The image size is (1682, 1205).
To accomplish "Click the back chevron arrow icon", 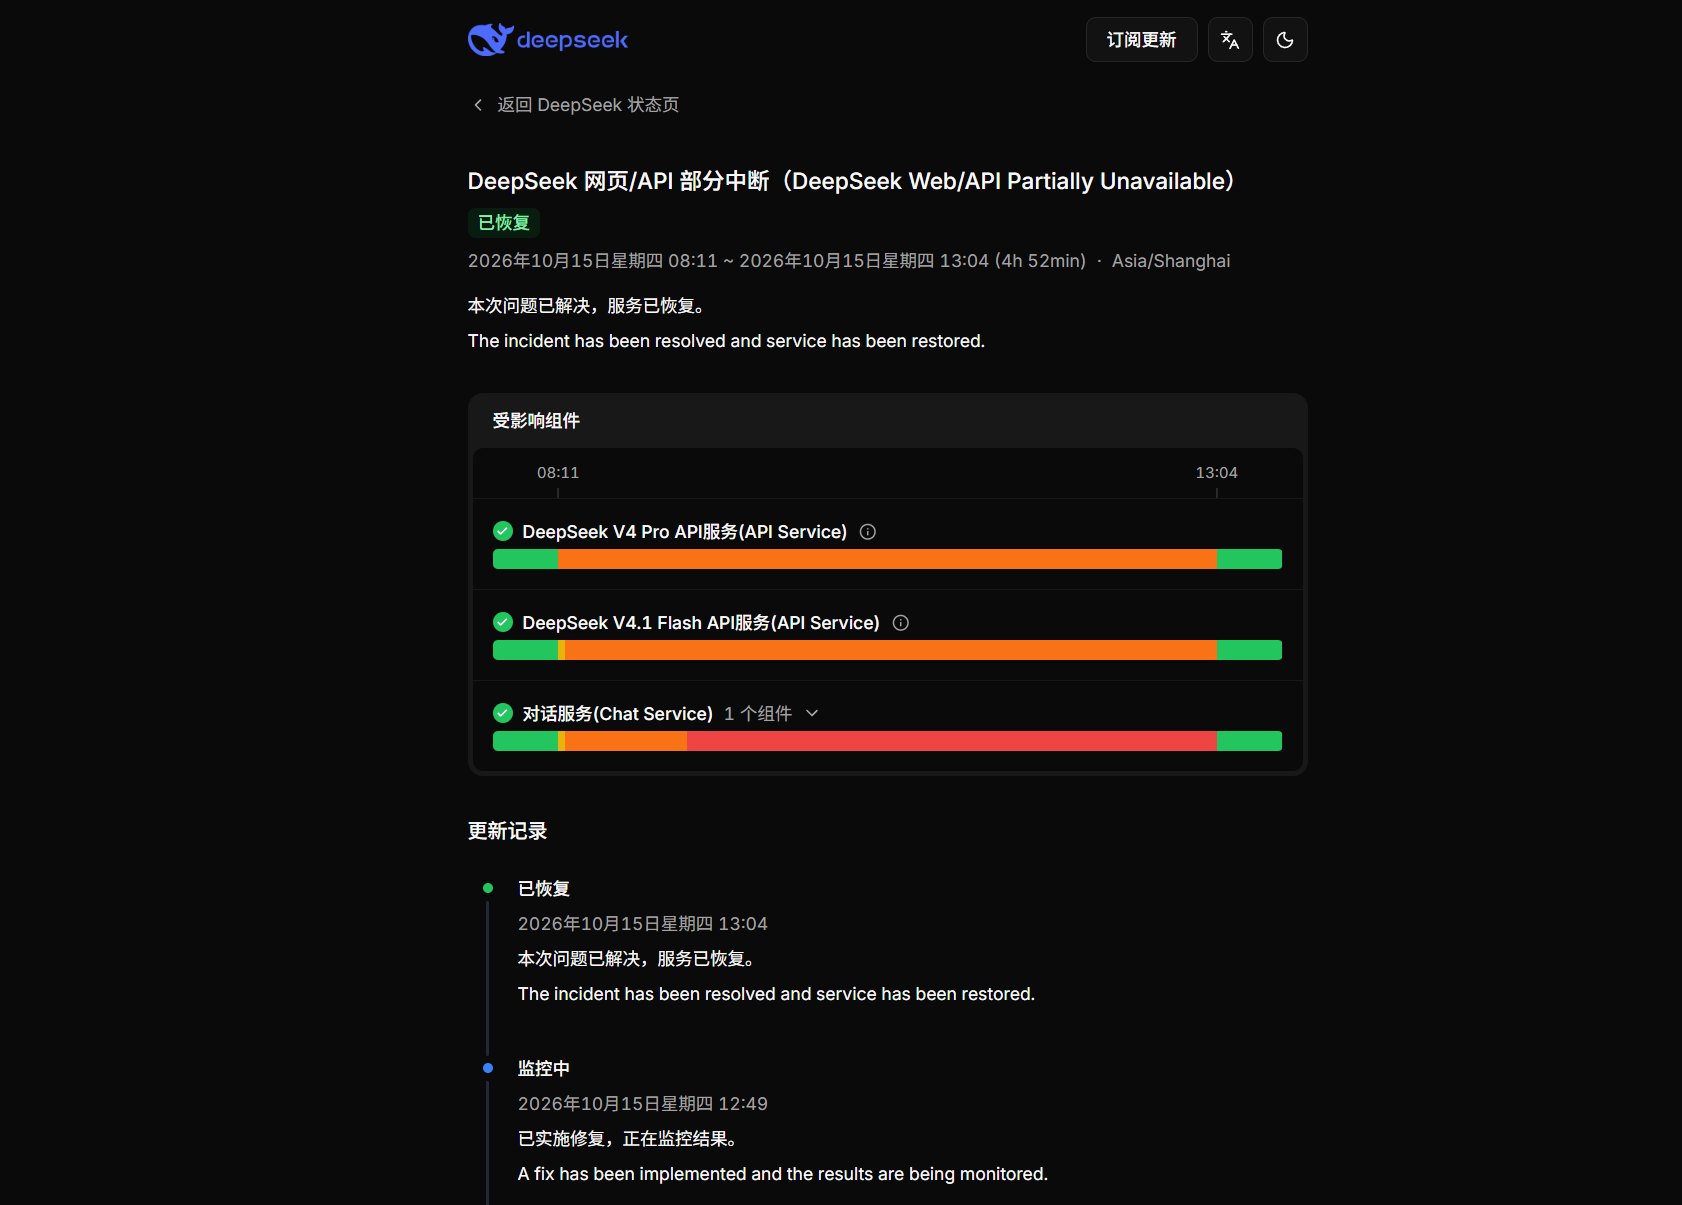I will 478,105.
